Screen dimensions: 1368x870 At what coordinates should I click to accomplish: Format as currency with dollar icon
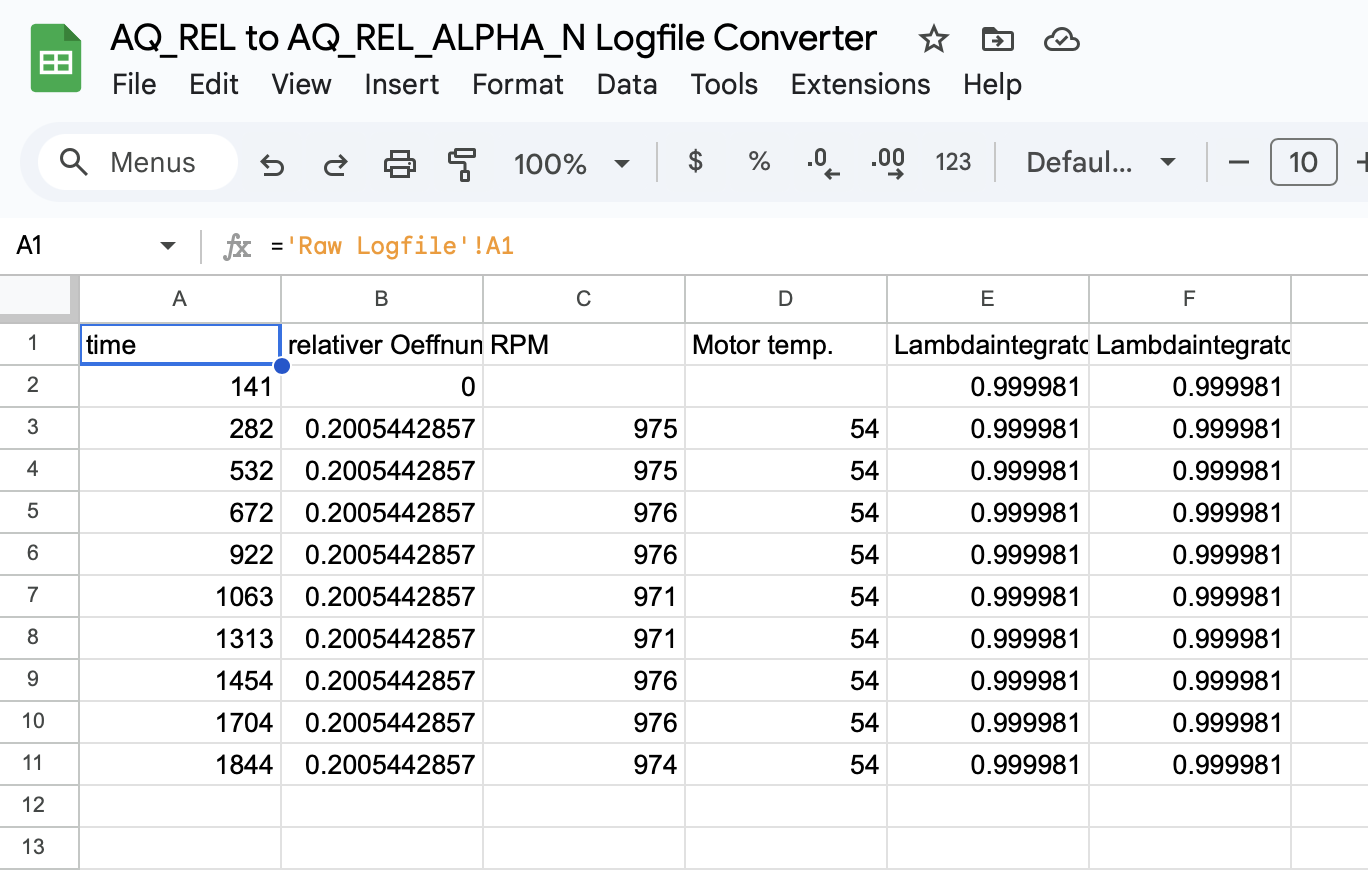[696, 162]
